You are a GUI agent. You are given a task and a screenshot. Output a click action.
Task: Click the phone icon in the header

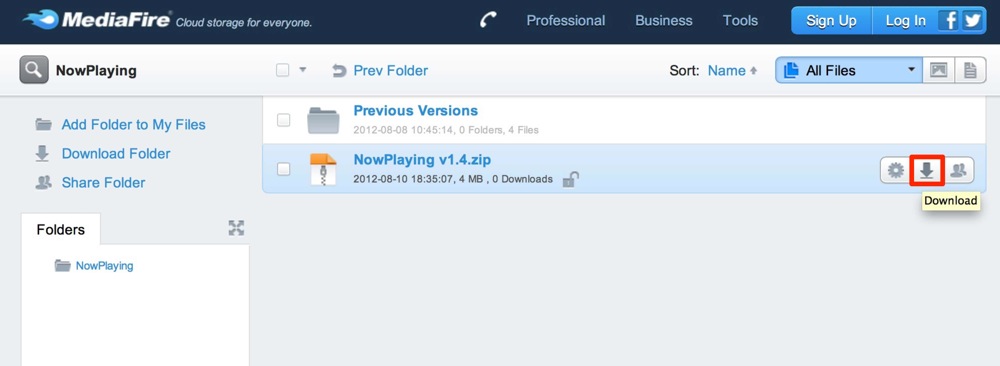488,20
